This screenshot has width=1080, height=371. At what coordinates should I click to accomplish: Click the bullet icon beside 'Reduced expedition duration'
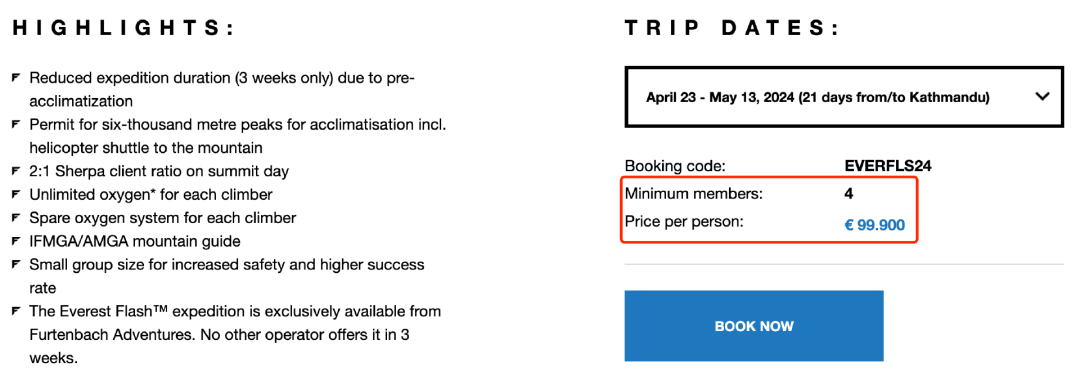[x=16, y=78]
